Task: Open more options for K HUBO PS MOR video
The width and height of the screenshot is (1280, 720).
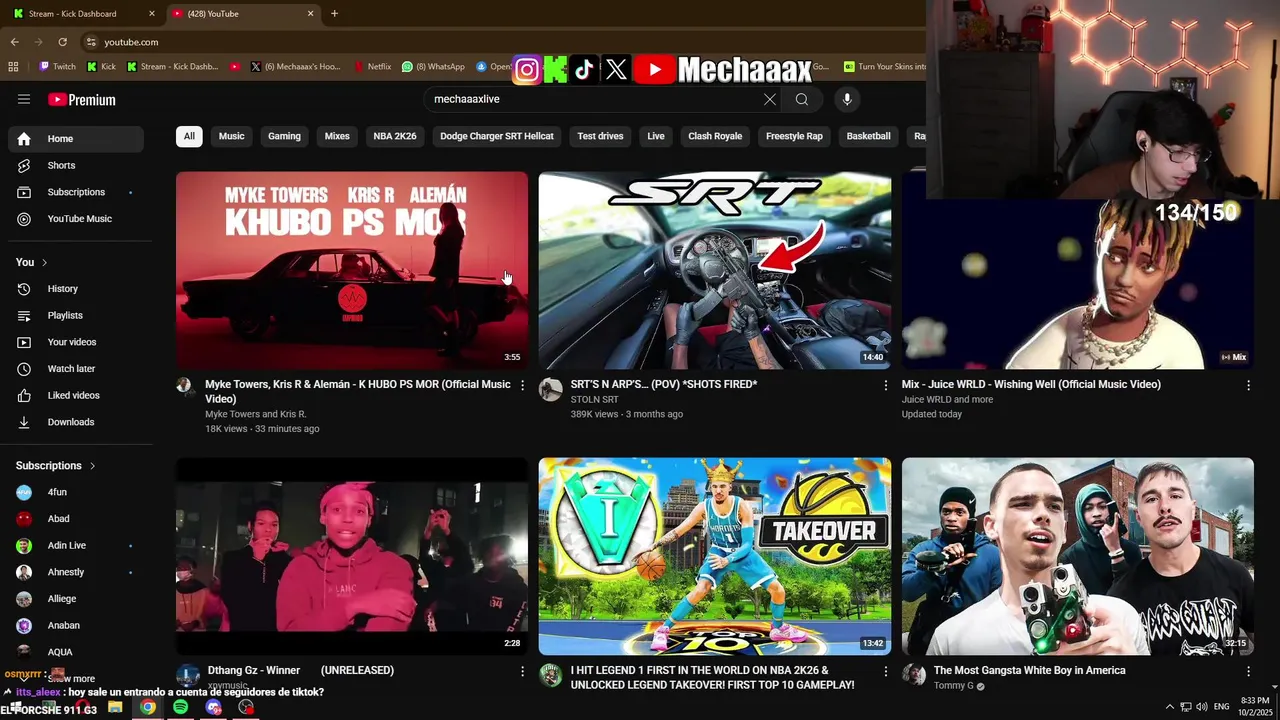Action: (x=522, y=385)
